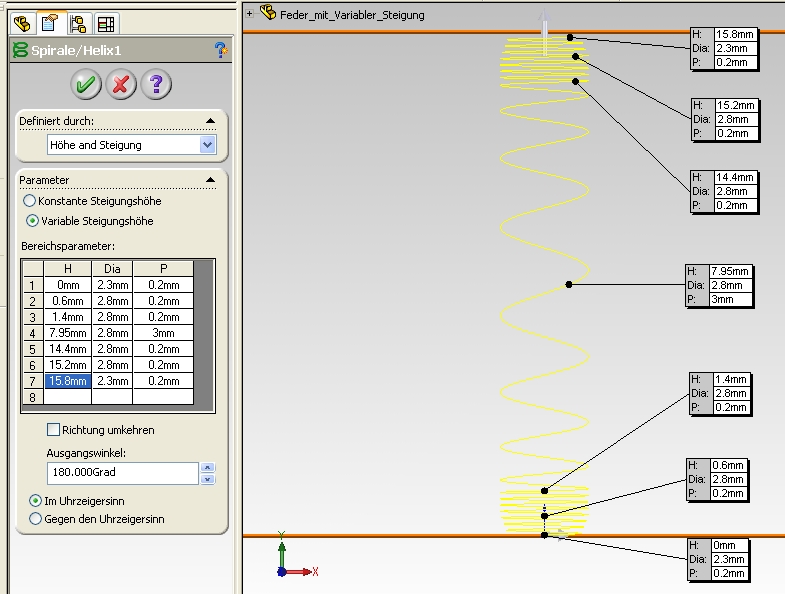This screenshot has width=785, height=594.
Task: Collapse the Definiert durch section
Action: (210, 121)
